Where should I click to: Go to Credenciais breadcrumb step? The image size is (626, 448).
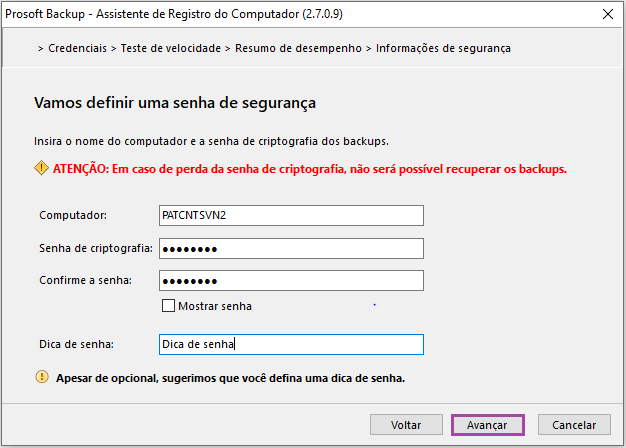click(x=77, y=48)
